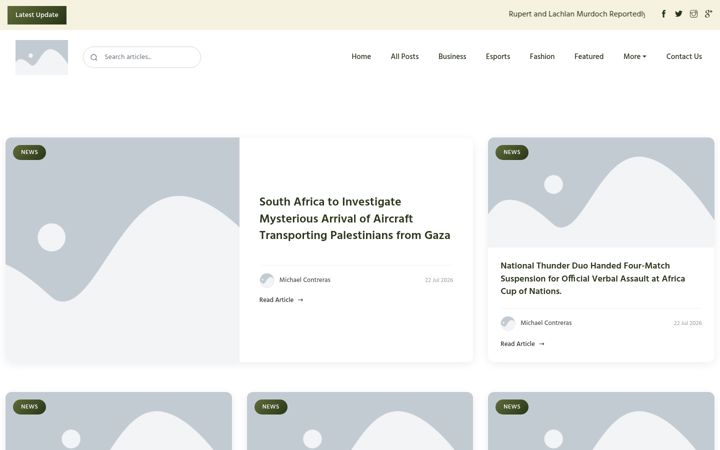Open the All Posts menu item
Screen dimensions: 720x450
[405, 56]
